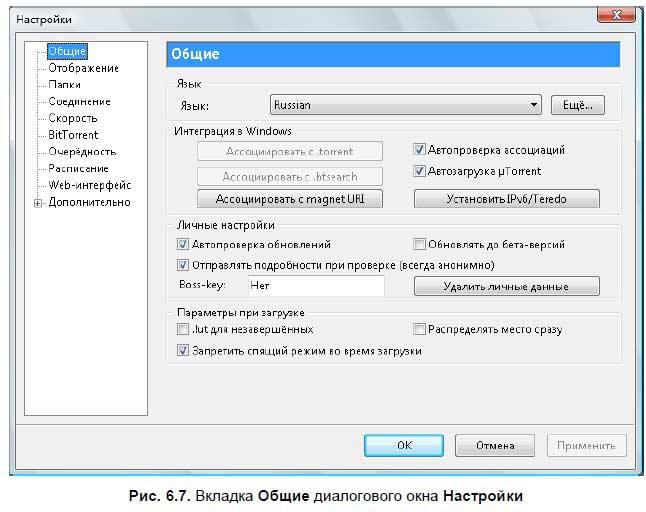
Task: Select Общие in the settings tree
Action: tap(67, 51)
